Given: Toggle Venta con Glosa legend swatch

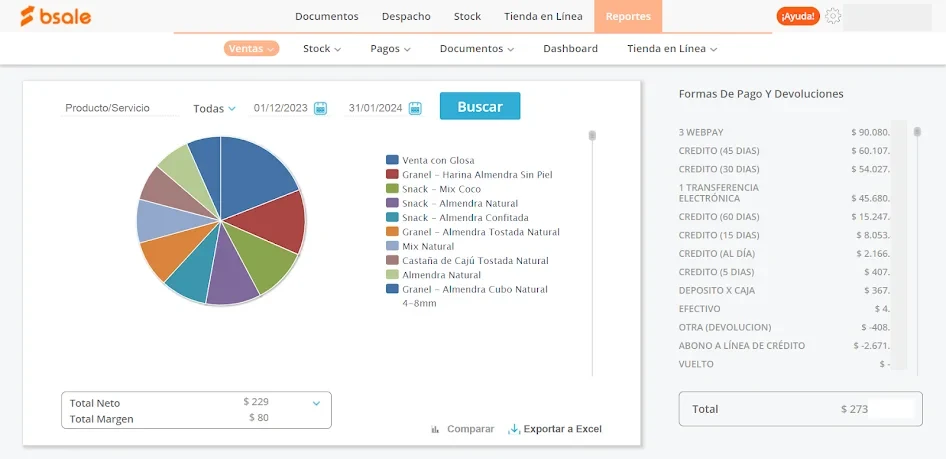Looking at the screenshot, I should pyautogui.click(x=392, y=160).
